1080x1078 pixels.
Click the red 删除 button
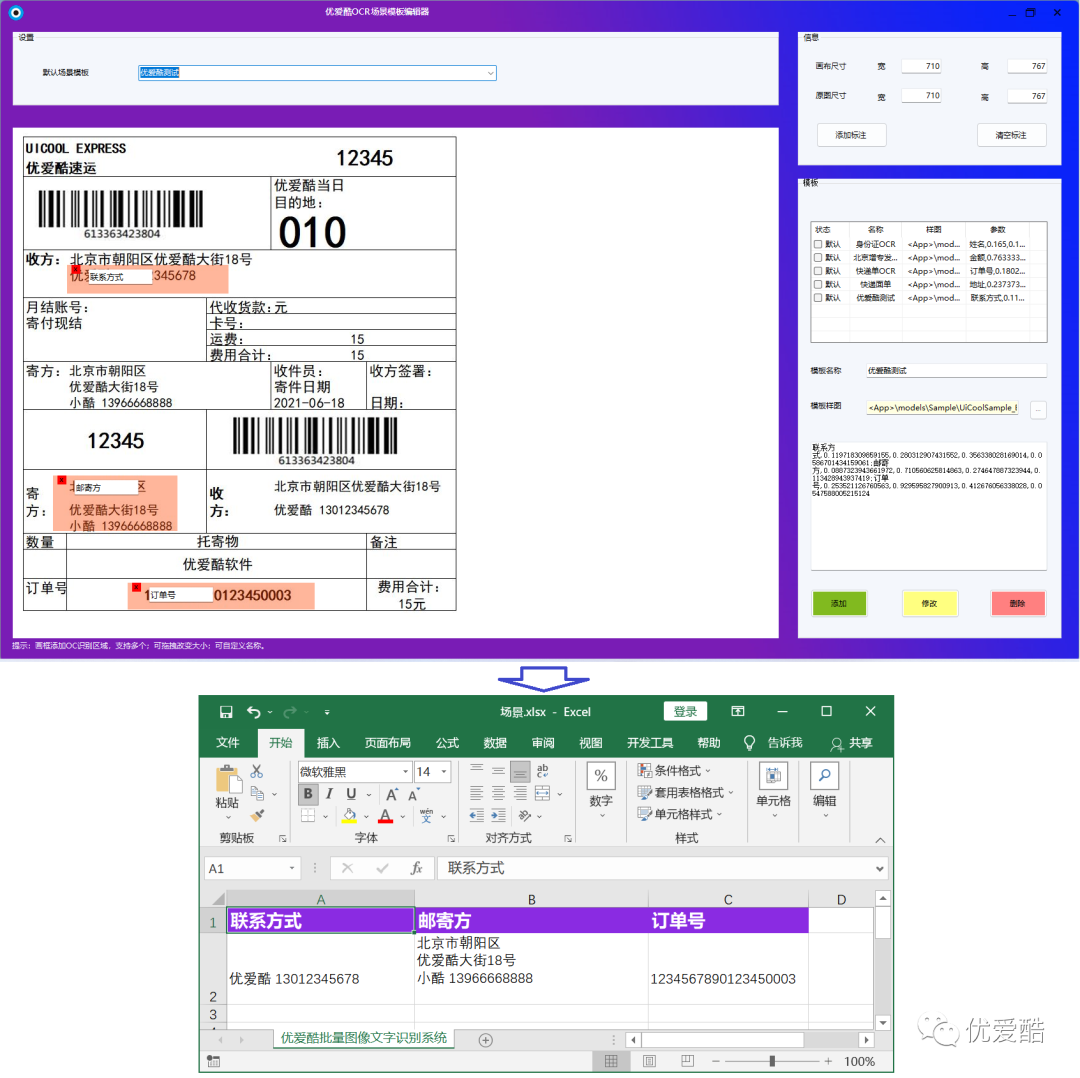[1018, 603]
